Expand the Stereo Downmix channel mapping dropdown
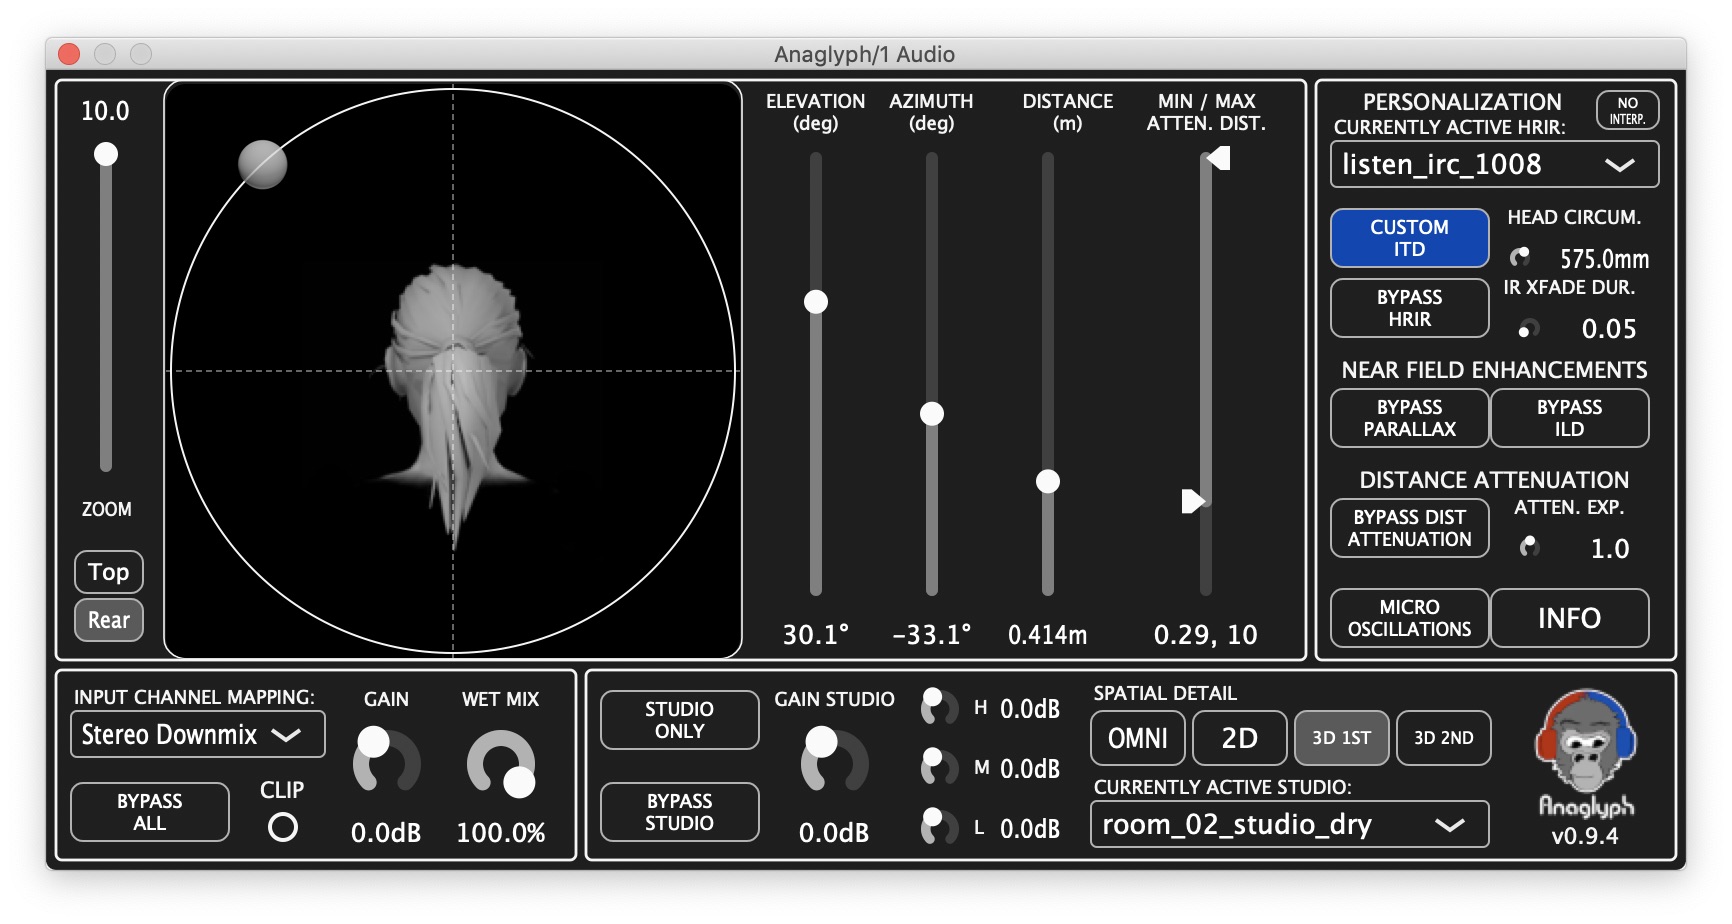Viewport: 1732px width, 924px height. (x=197, y=735)
